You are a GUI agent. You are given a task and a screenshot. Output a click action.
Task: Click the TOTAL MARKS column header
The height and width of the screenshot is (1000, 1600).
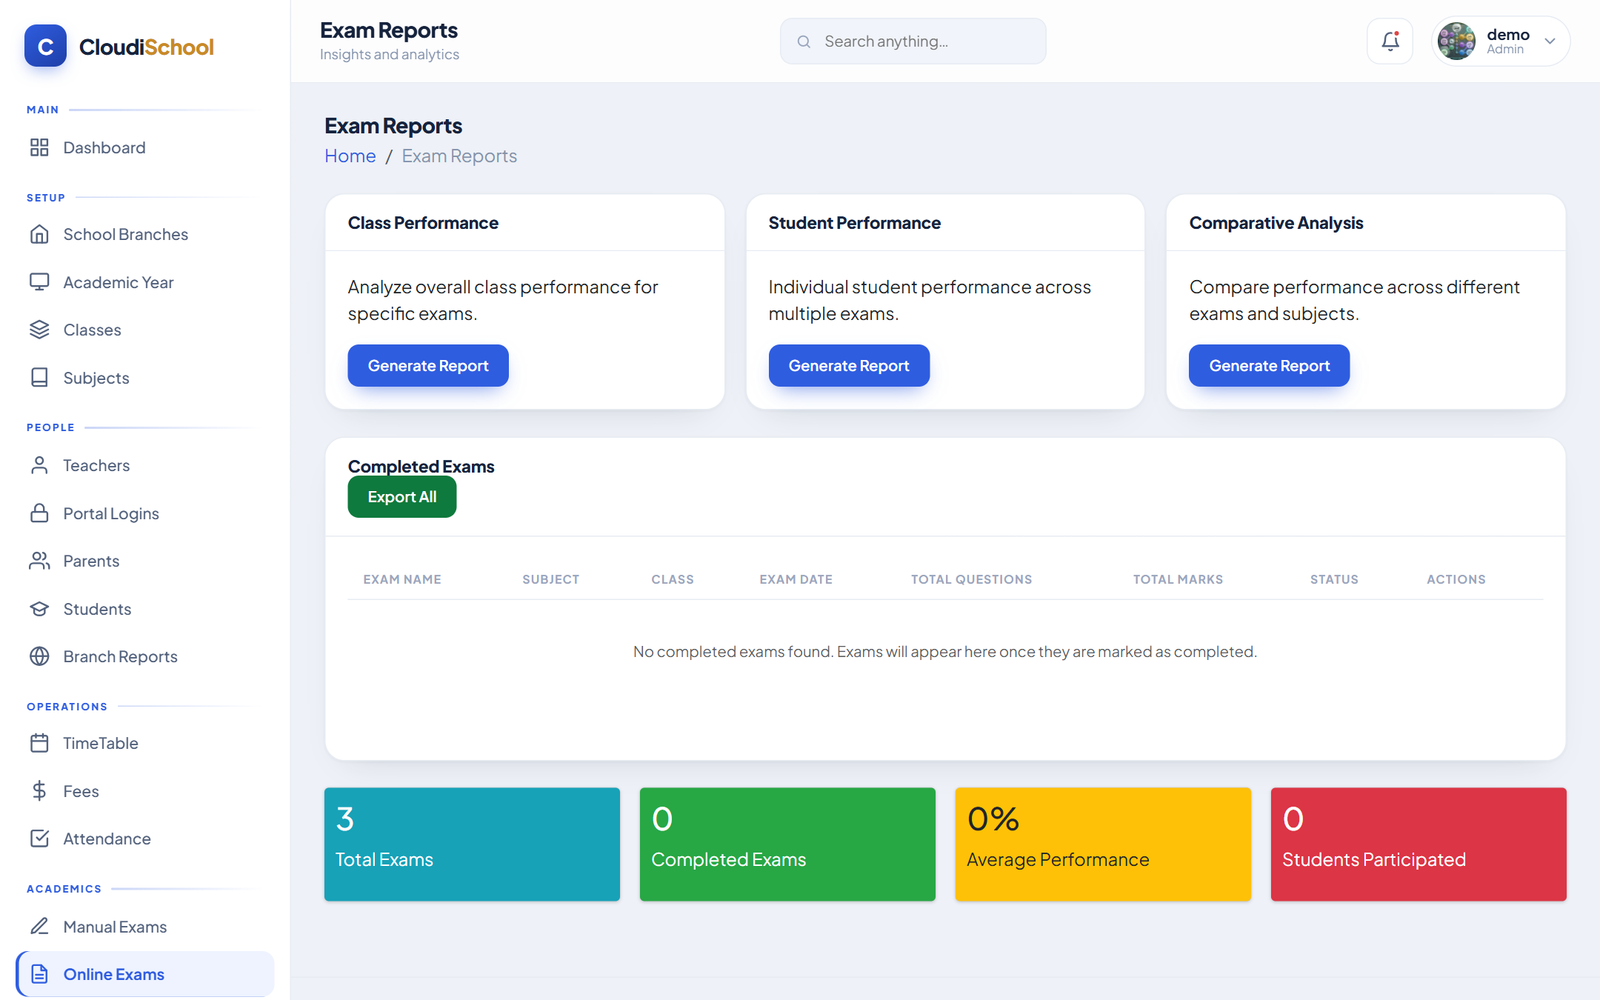[1178, 580]
